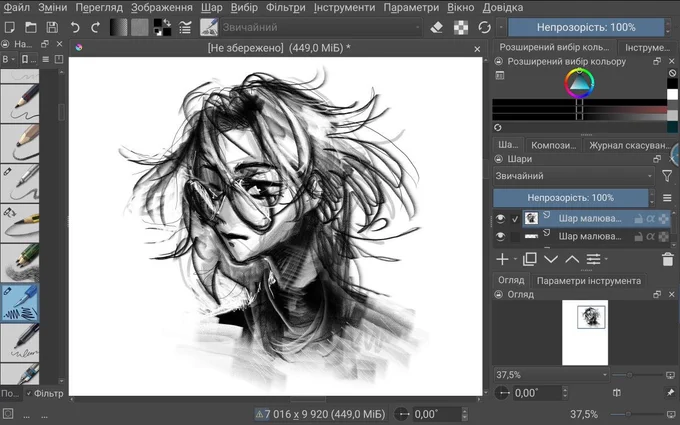Screen dimensions: 680x425
Task: Open the 'Інструменти' menu
Action: 344,7
